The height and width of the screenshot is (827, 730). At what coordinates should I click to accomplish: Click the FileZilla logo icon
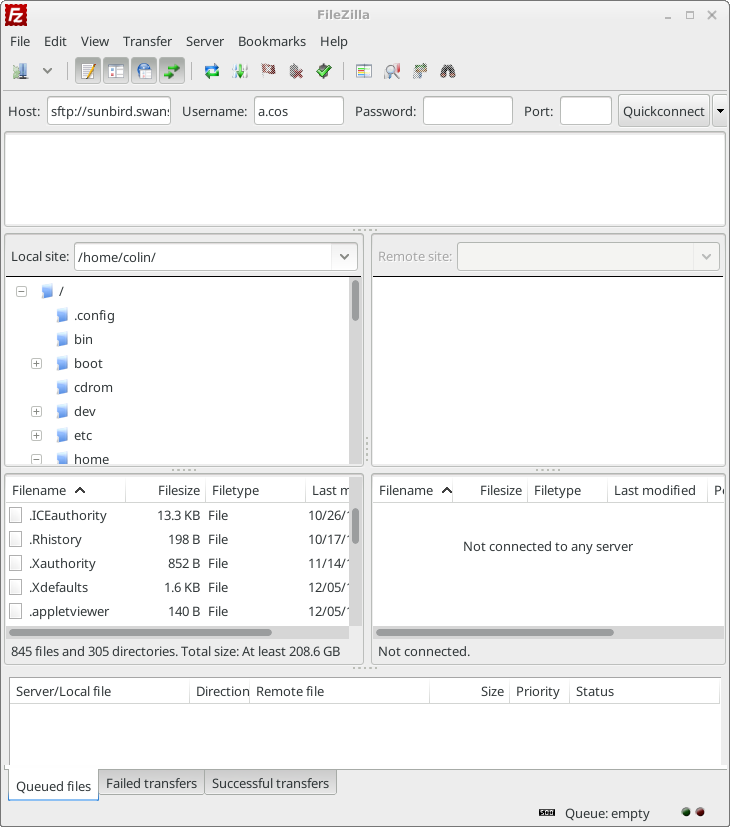16,15
